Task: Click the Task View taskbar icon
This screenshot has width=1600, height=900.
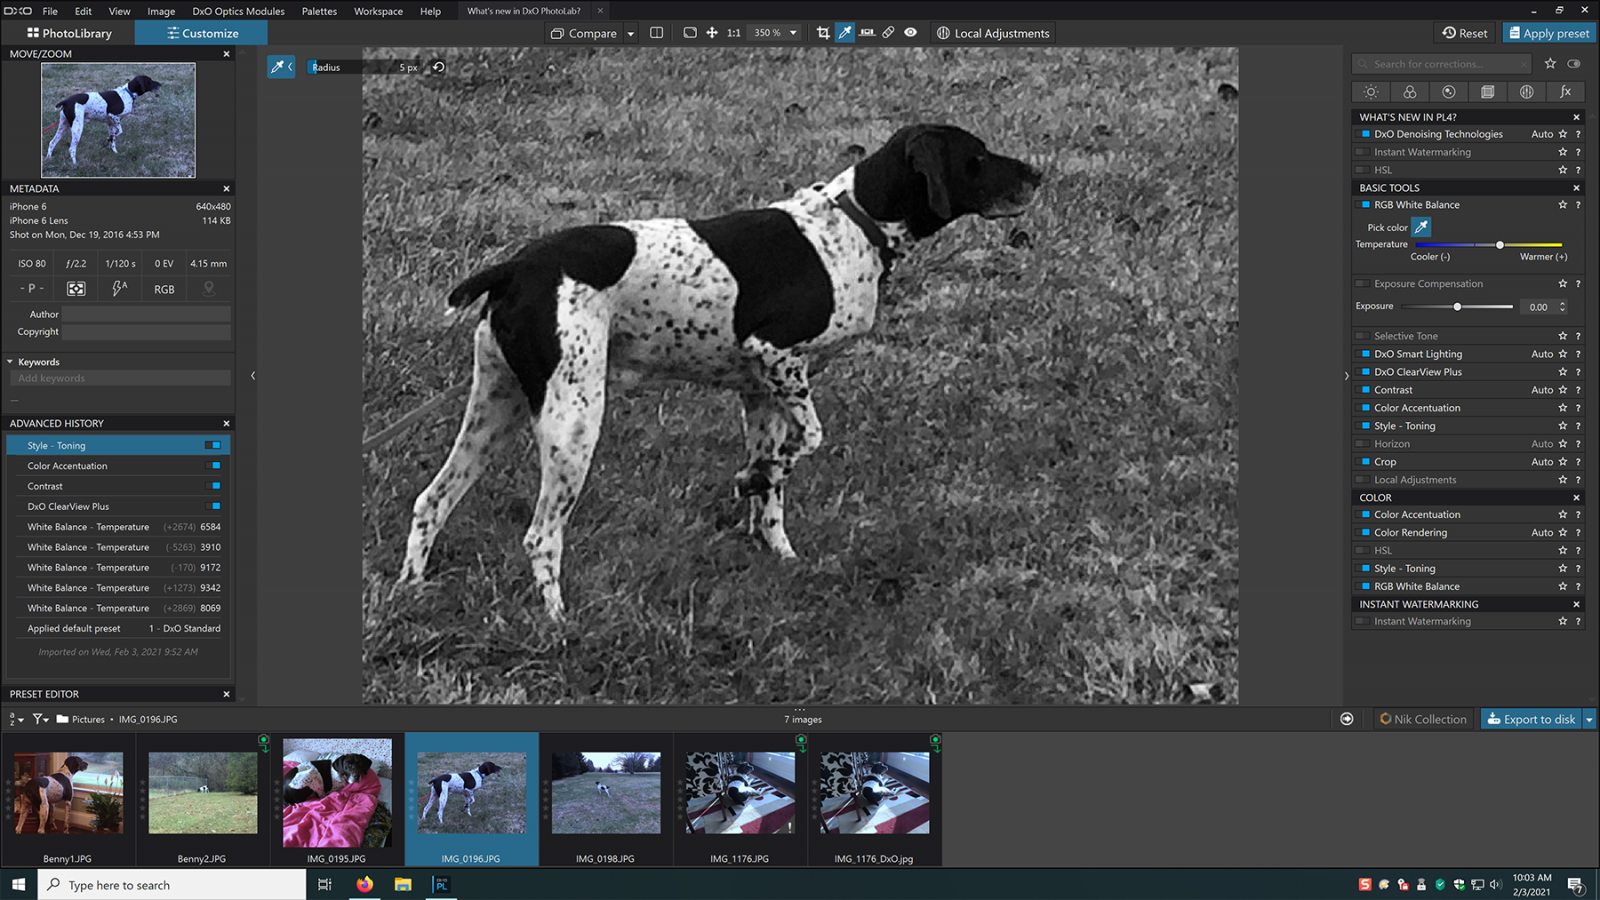Action: point(325,885)
